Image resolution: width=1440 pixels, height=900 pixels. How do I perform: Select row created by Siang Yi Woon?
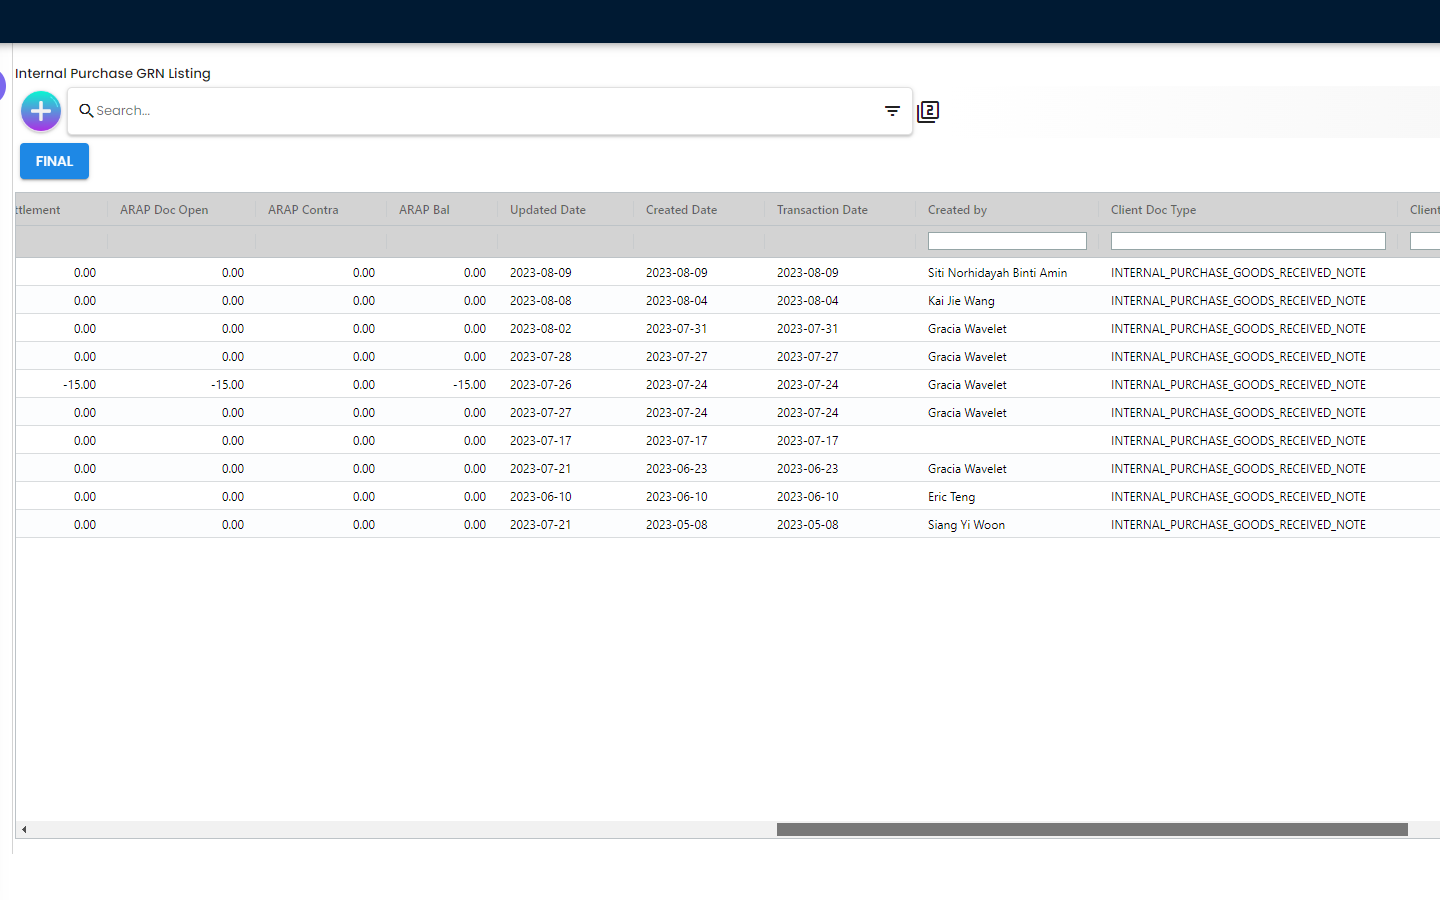(x=966, y=525)
